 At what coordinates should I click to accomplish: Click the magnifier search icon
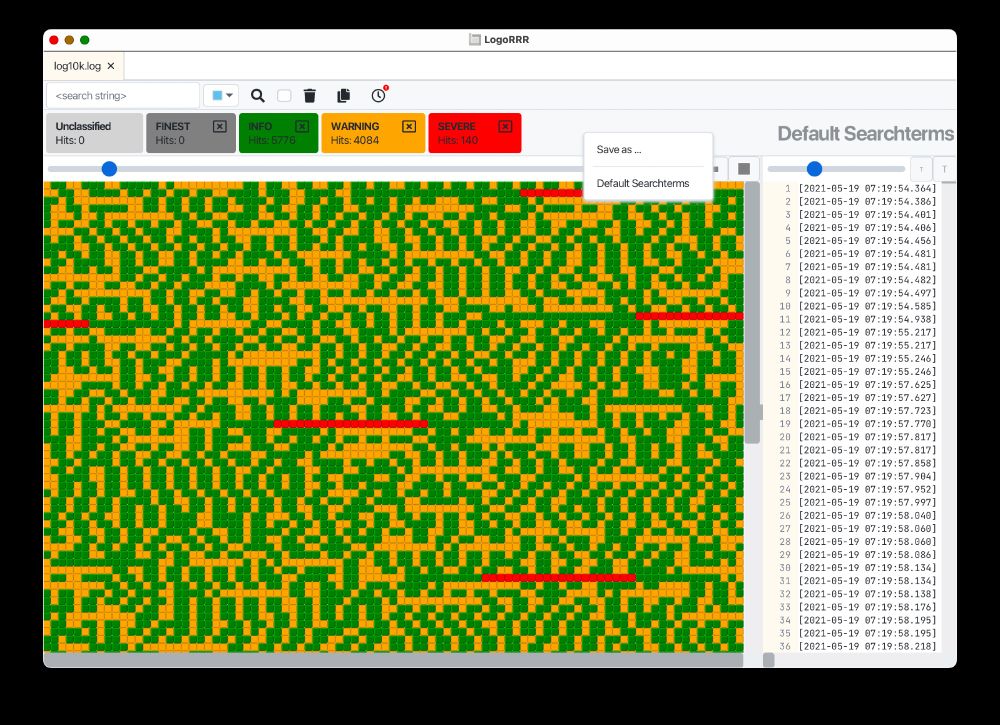click(258, 96)
